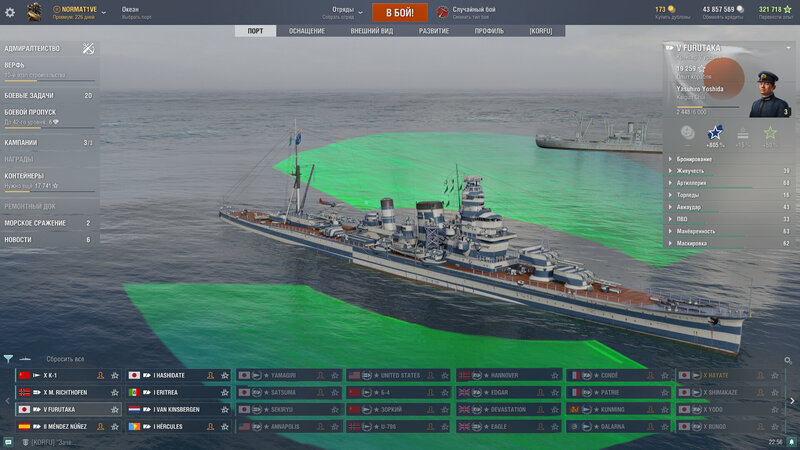Toggle favorite star on I Van Kinsbergen
This screenshot has width=800, height=450.
click(x=224, y=410)
